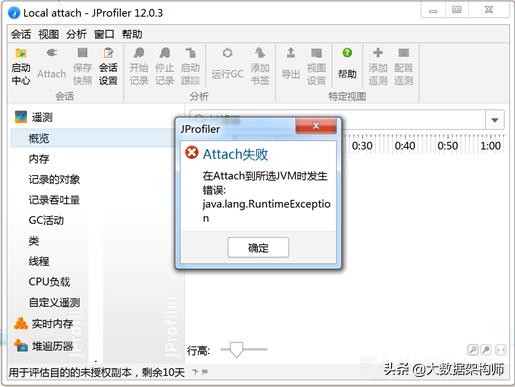Adjust the 行高 row height slider

click(237, 349)
